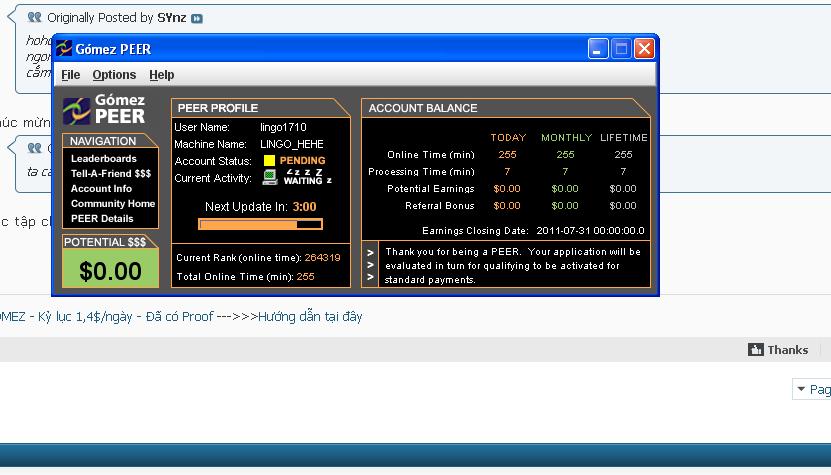
Task: Click the Today processing time value 7
Action: [507, 172]
